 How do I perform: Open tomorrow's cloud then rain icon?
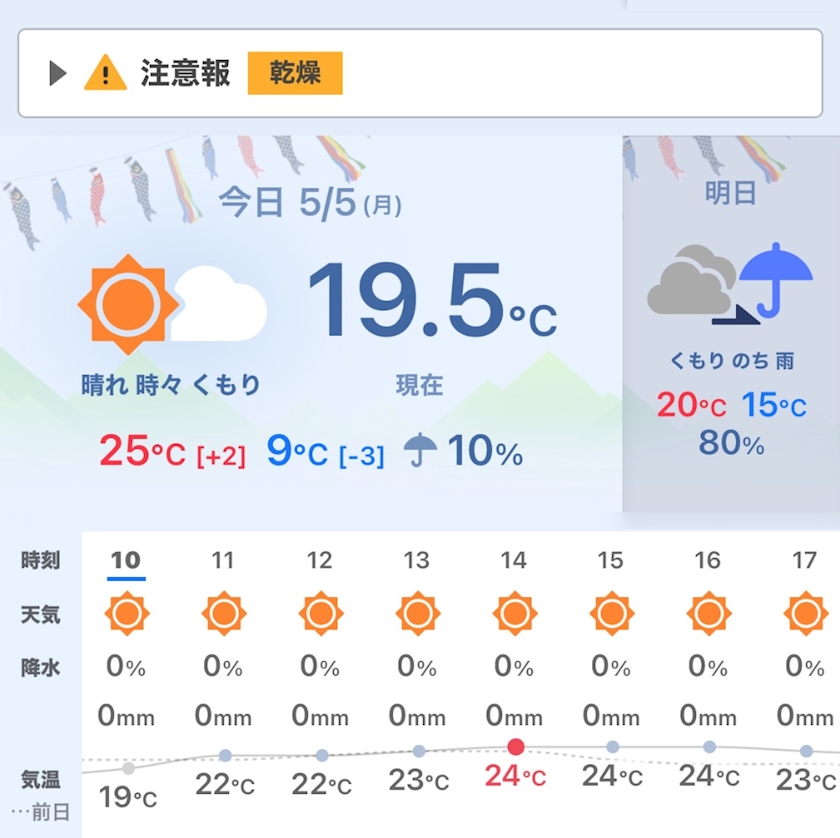tap(729, 282)
